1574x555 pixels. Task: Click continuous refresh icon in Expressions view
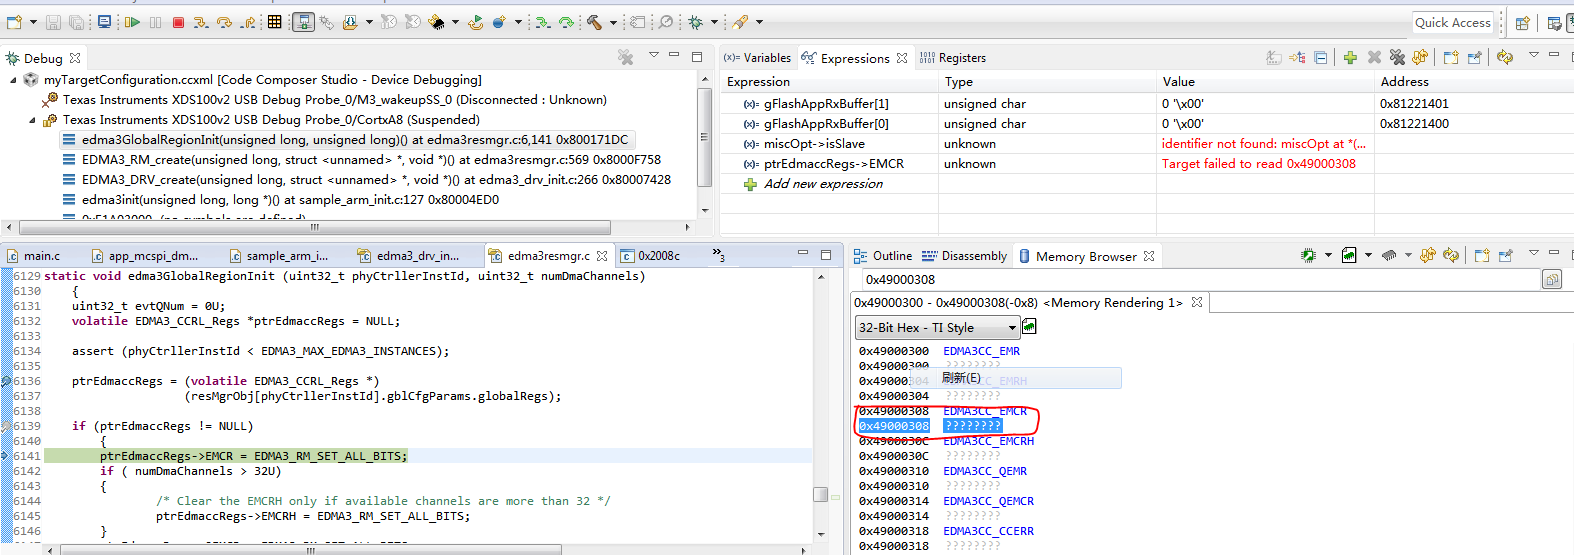tap(1504, 58)
